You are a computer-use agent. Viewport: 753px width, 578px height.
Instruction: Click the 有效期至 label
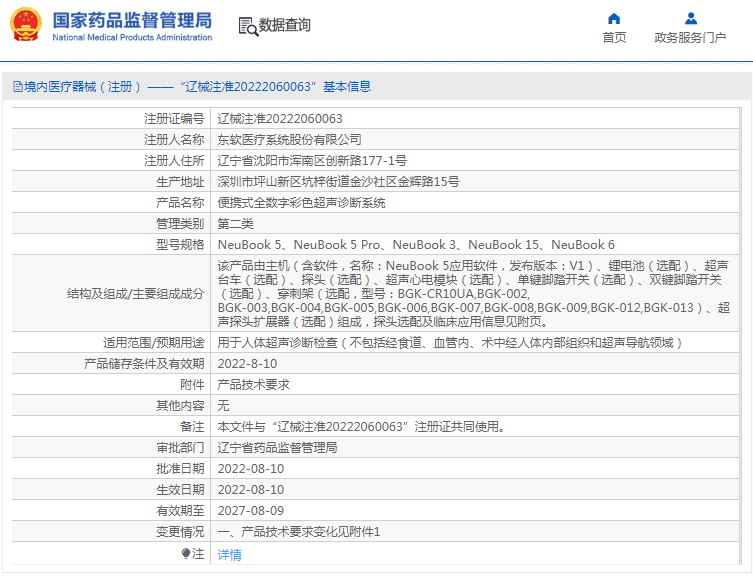180,511
